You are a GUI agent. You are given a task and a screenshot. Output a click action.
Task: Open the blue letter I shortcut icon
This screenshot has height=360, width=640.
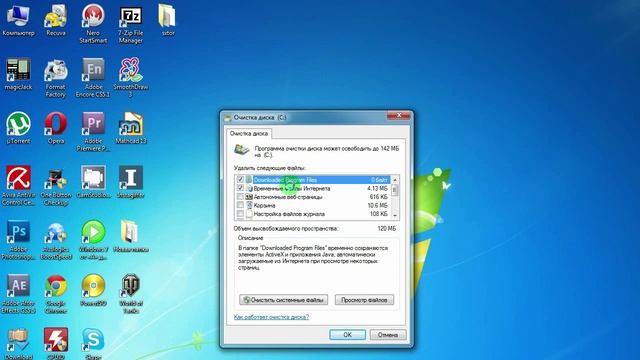(131, 182)
